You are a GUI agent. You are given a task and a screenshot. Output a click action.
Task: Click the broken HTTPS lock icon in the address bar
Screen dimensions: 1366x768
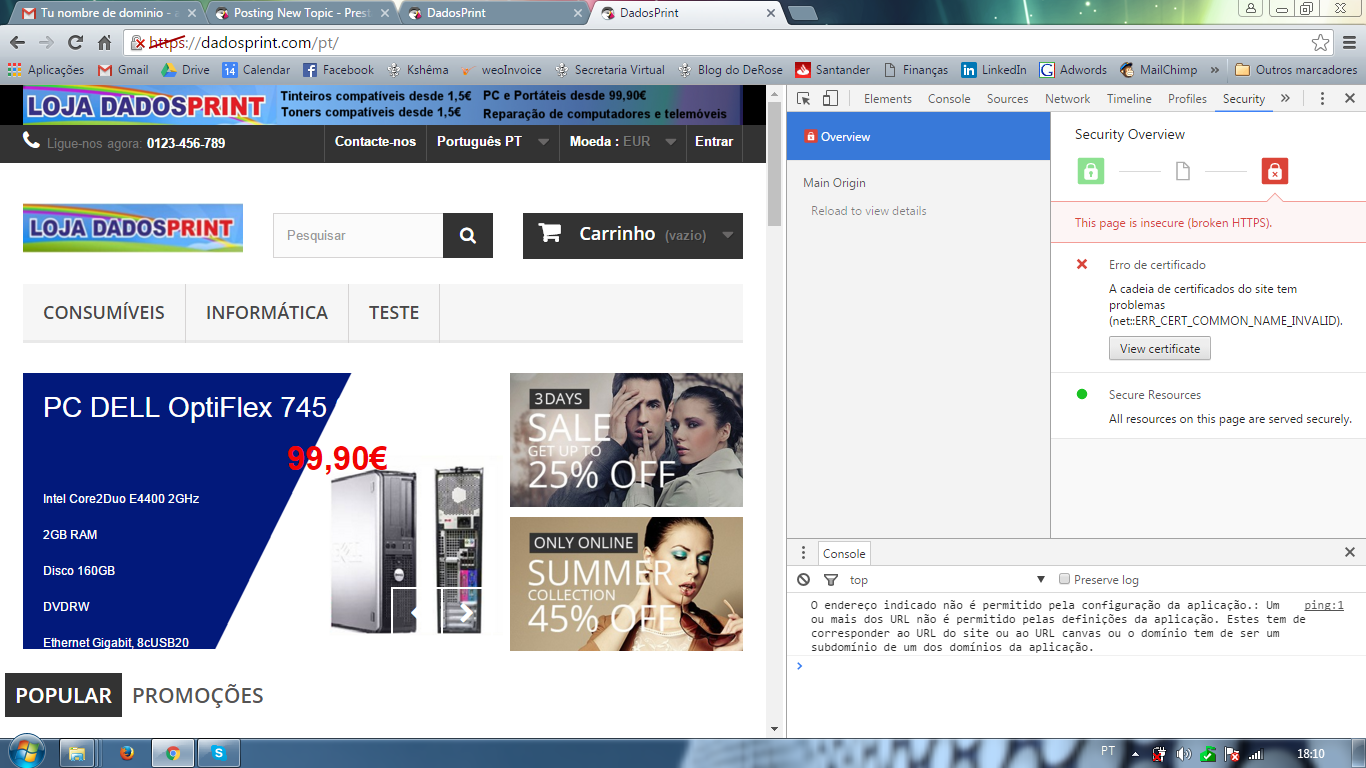[139, 43]
